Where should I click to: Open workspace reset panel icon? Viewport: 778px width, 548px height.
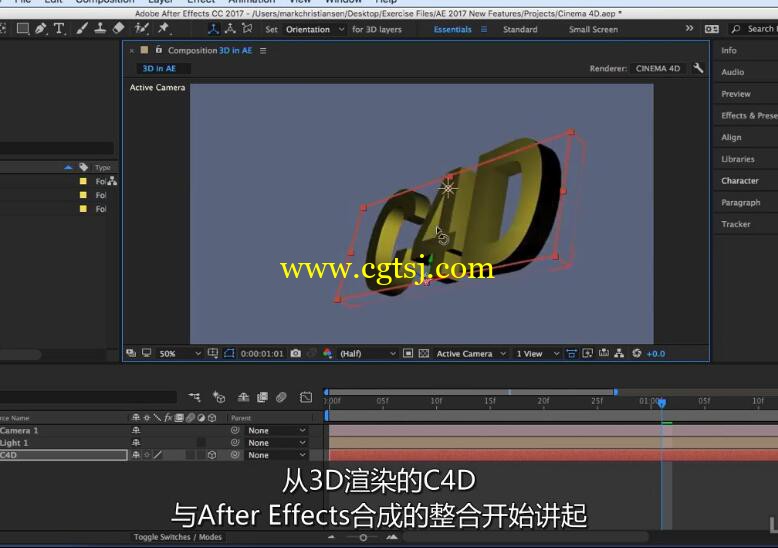(x=712, y=29)
